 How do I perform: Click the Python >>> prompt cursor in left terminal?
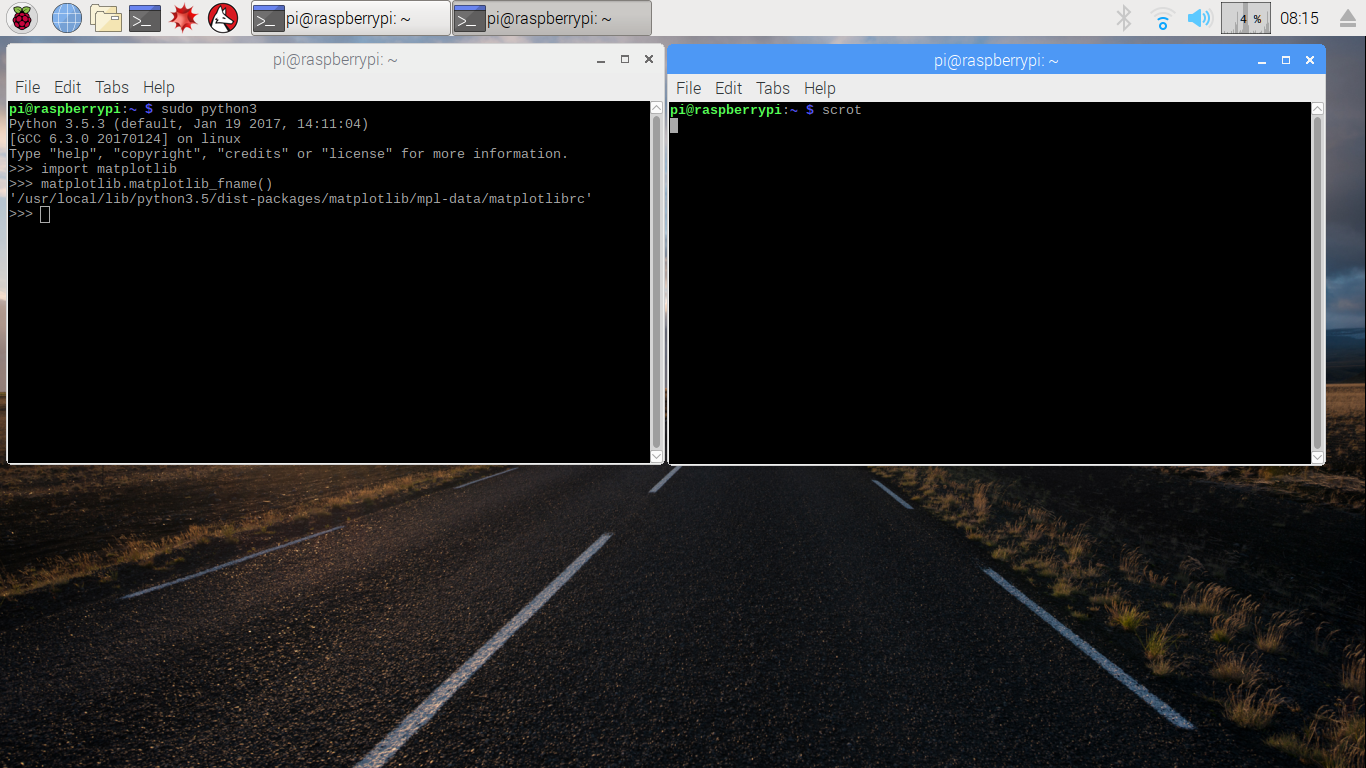tap(45, 214)
